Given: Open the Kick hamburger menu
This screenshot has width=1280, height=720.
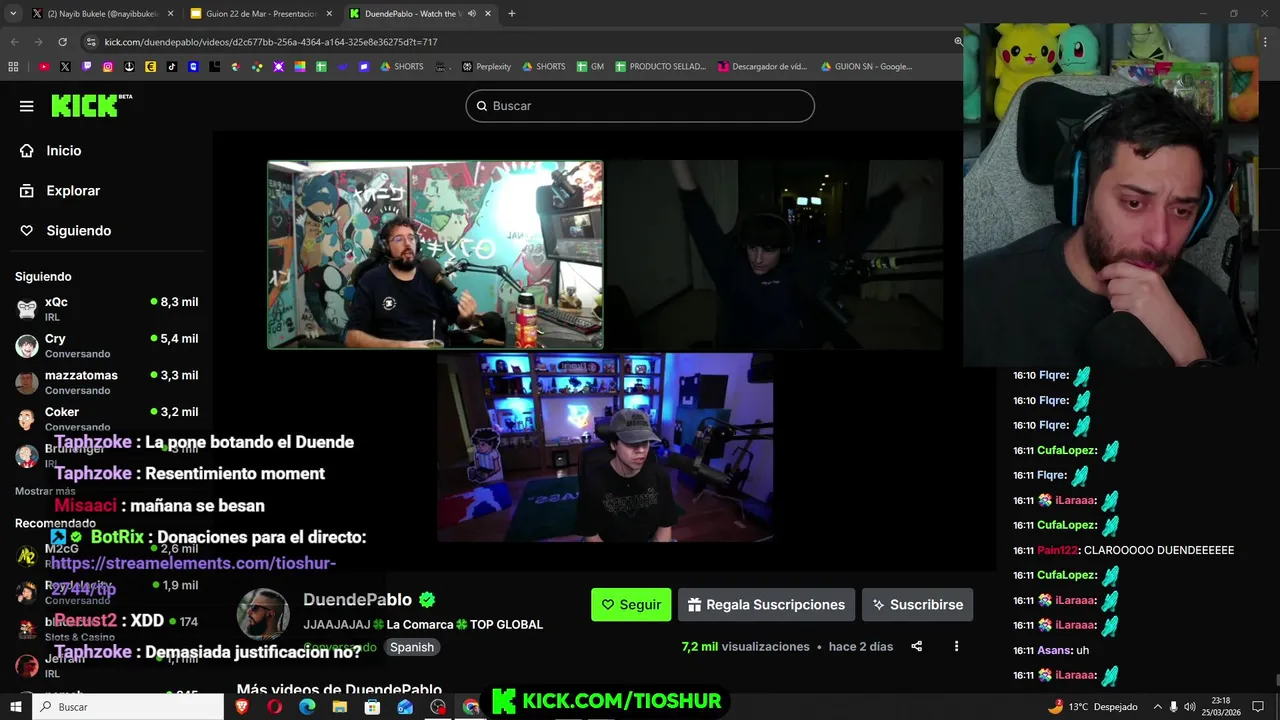Looking at the screenshot, I should (x=27, y=106).
